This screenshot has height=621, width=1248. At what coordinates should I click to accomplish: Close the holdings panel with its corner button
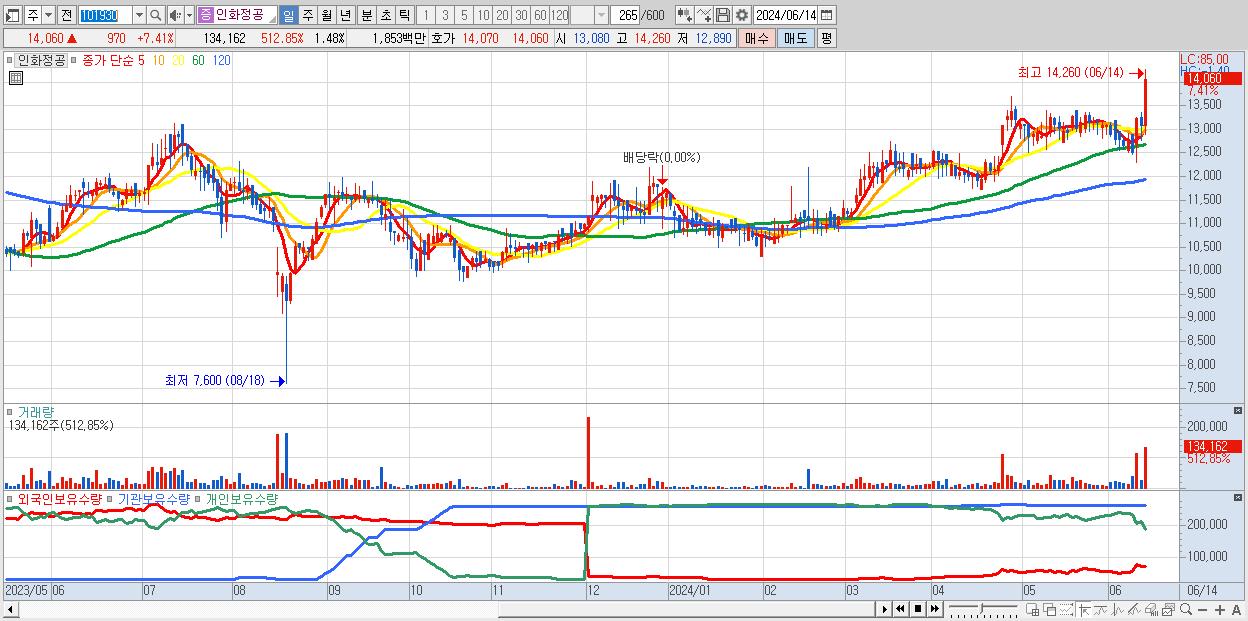pos(1240,497)
